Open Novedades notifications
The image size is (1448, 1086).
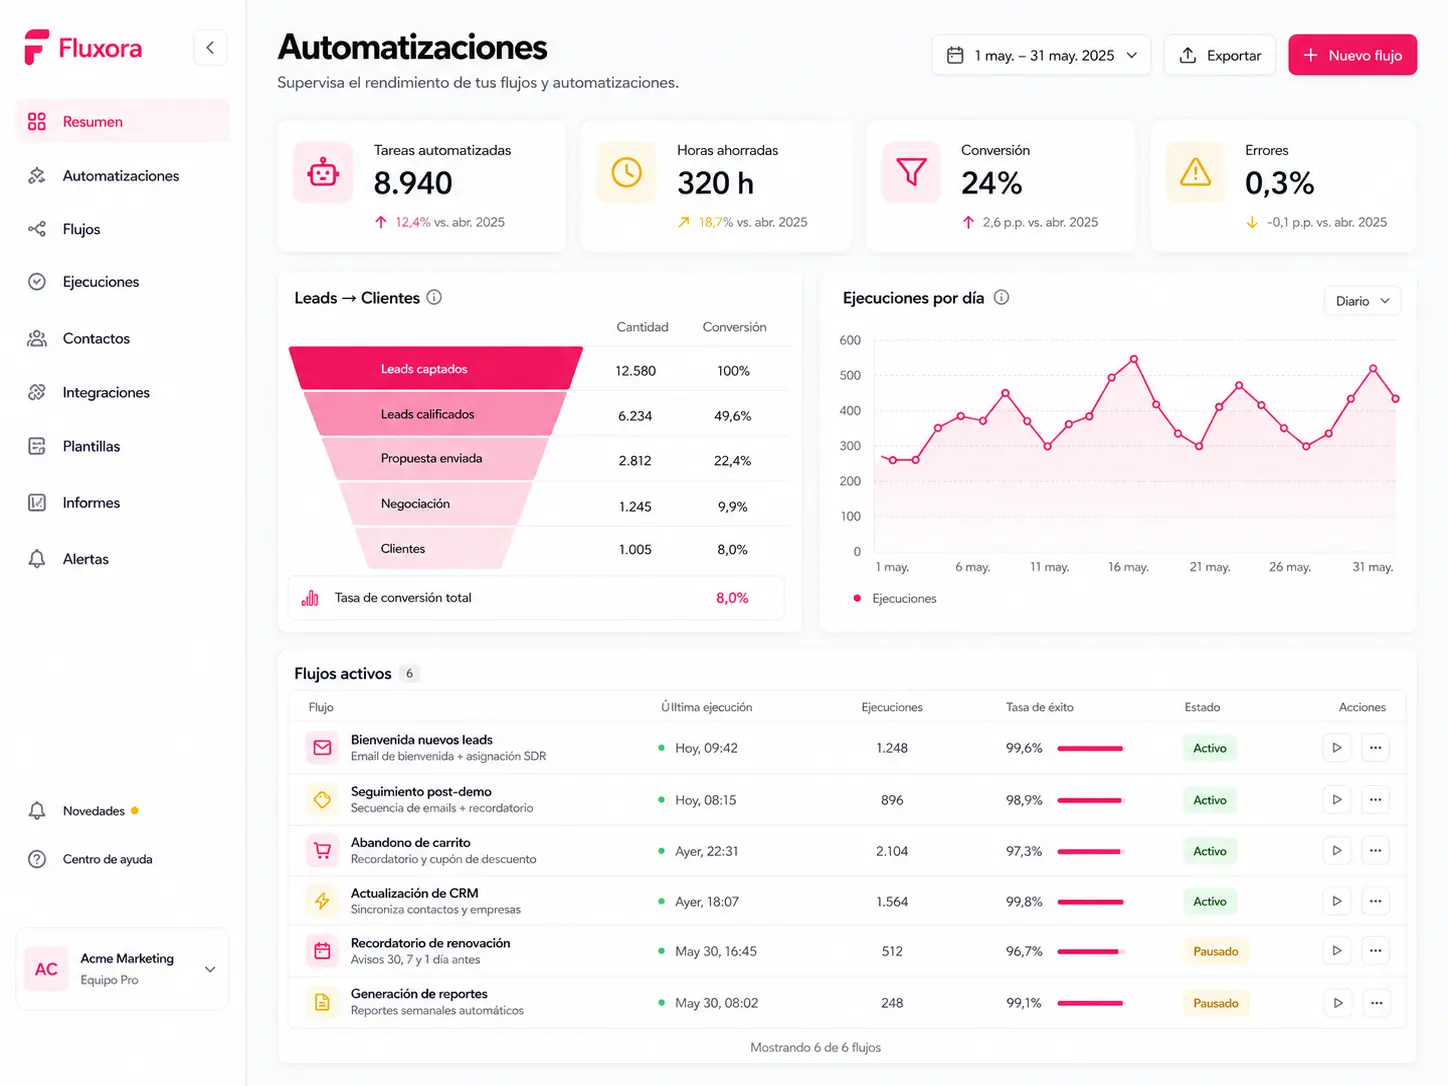(x=85, y=811)
